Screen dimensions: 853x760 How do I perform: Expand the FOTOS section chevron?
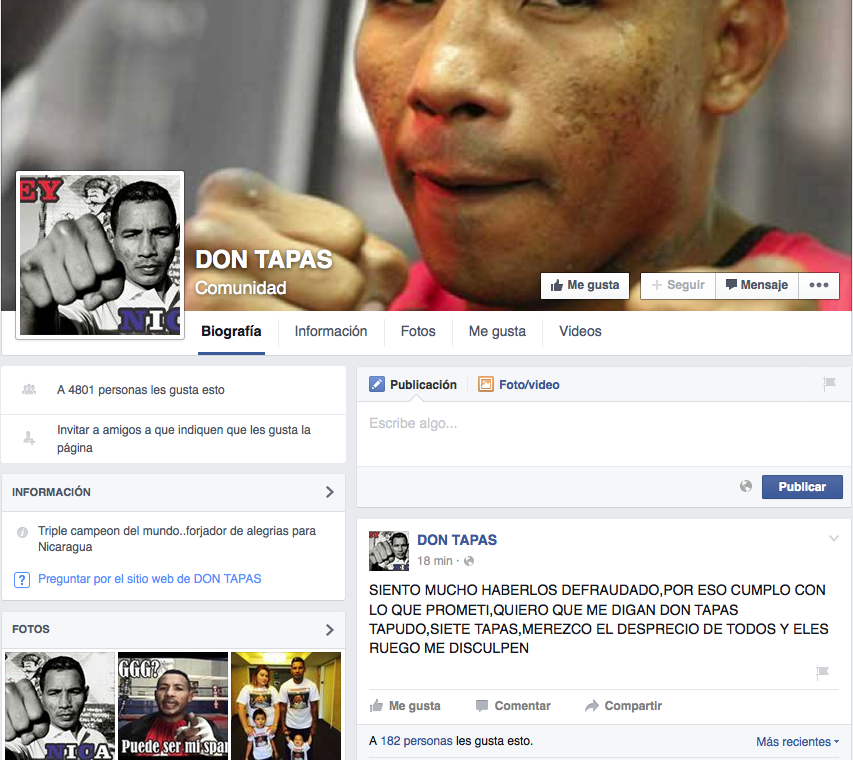[329, 630]
